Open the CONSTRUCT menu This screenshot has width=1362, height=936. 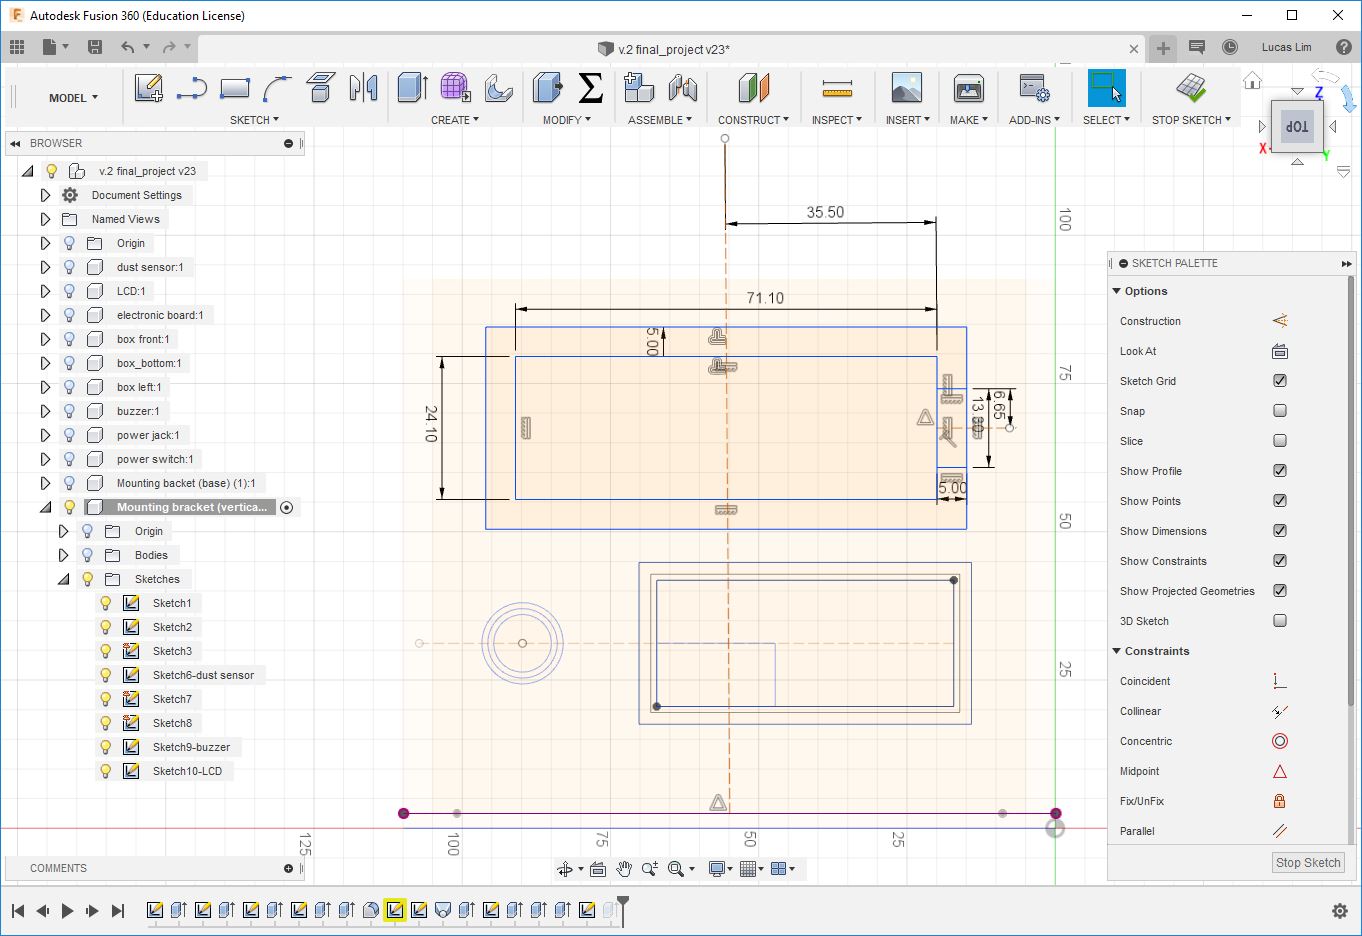[x=753, y=120]
